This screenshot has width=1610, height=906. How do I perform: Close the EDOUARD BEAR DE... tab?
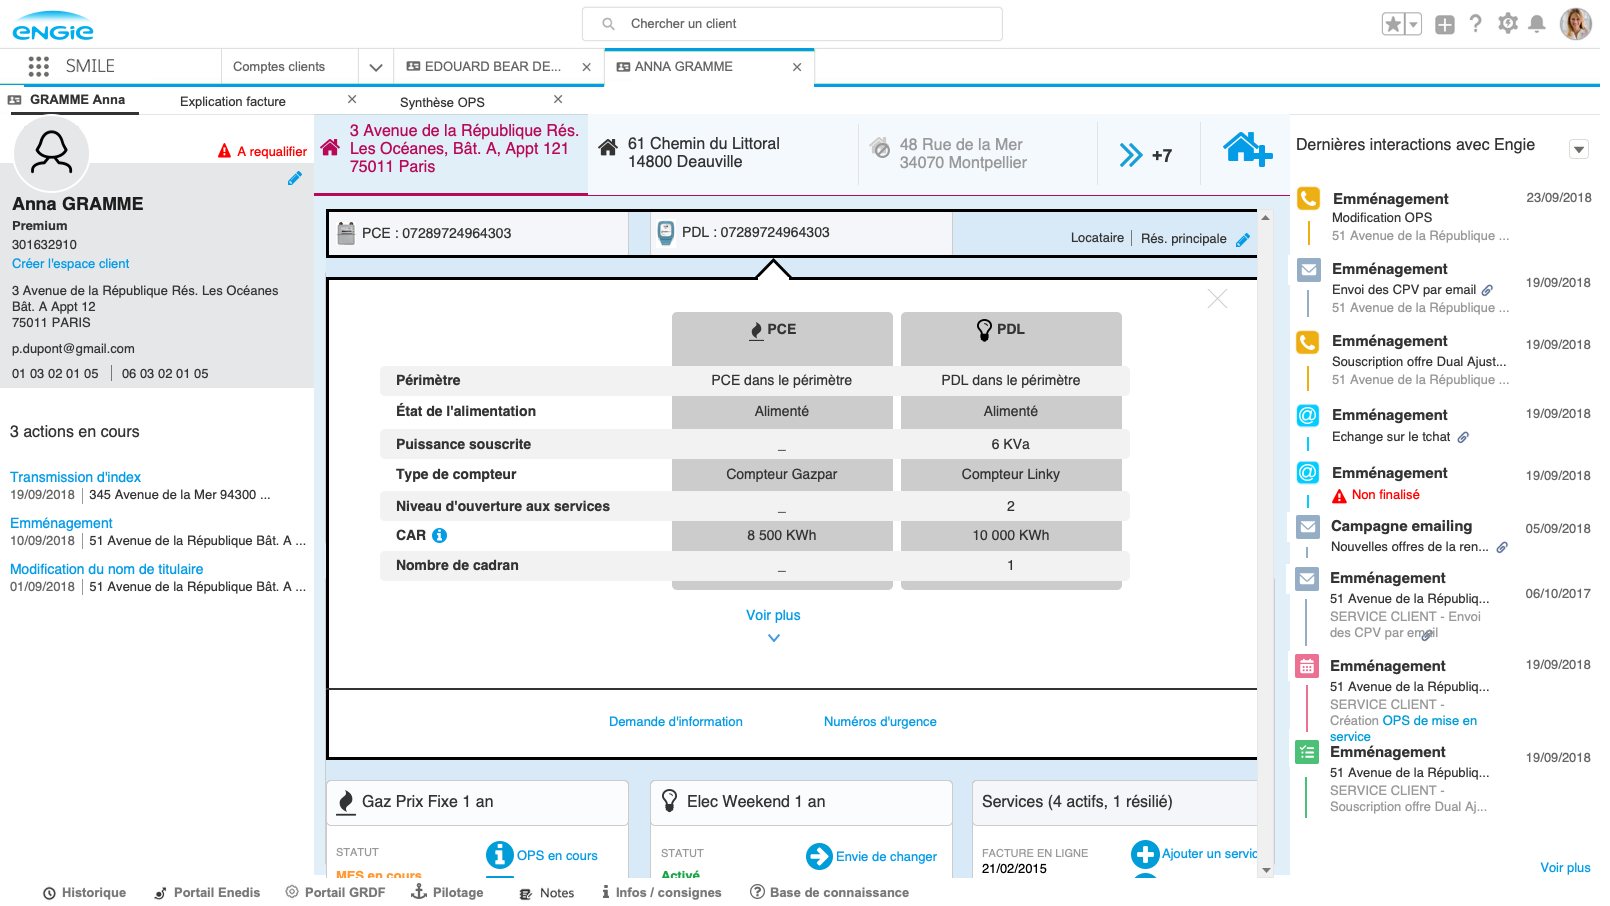tap(587, 67)
